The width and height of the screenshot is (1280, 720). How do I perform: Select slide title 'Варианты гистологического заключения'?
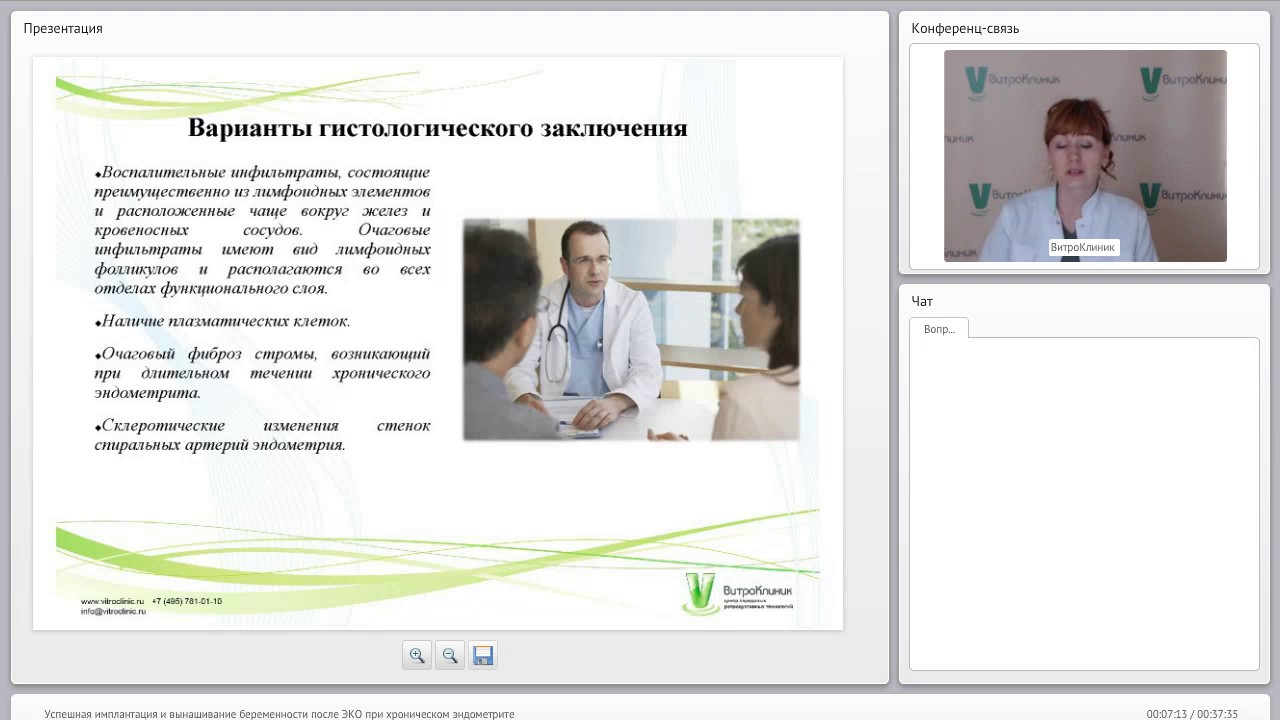coord(438,128)
